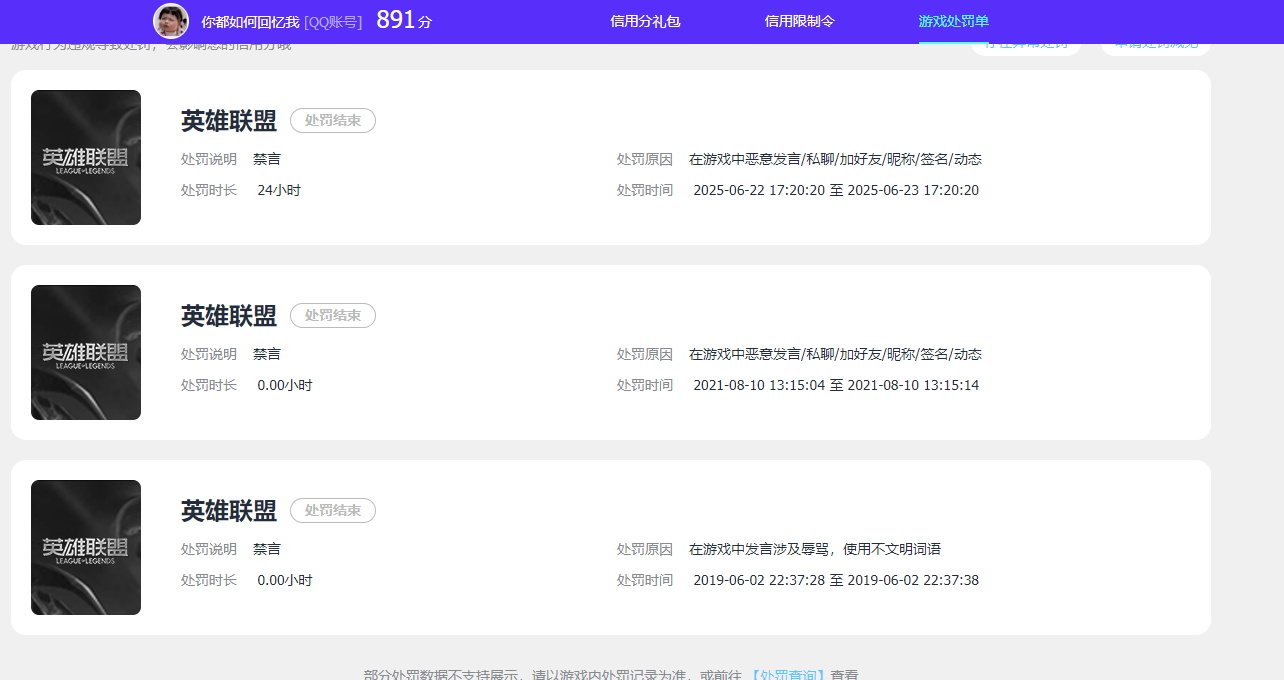This screenshot has width=1284, height=680.
Task: Click game thumbnail in 2025-06-22 punishment card
Action: (86, 157)
